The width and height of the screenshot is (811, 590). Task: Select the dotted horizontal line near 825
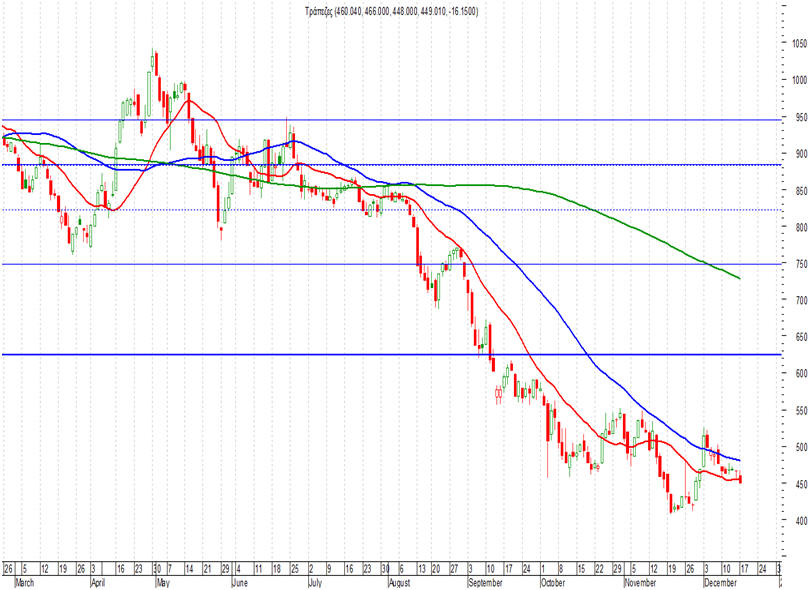pos(392,210)
